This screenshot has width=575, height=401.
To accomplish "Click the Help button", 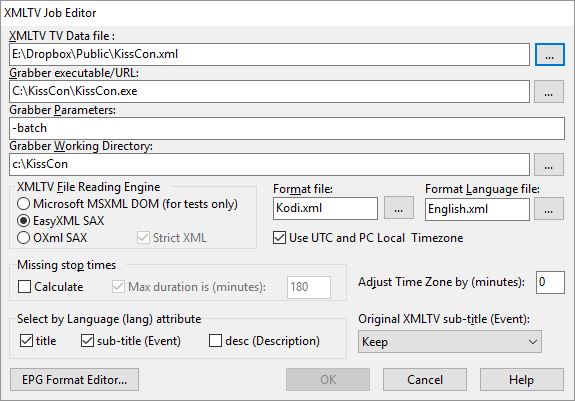I will pyautogui.click(x=521, y=380).
